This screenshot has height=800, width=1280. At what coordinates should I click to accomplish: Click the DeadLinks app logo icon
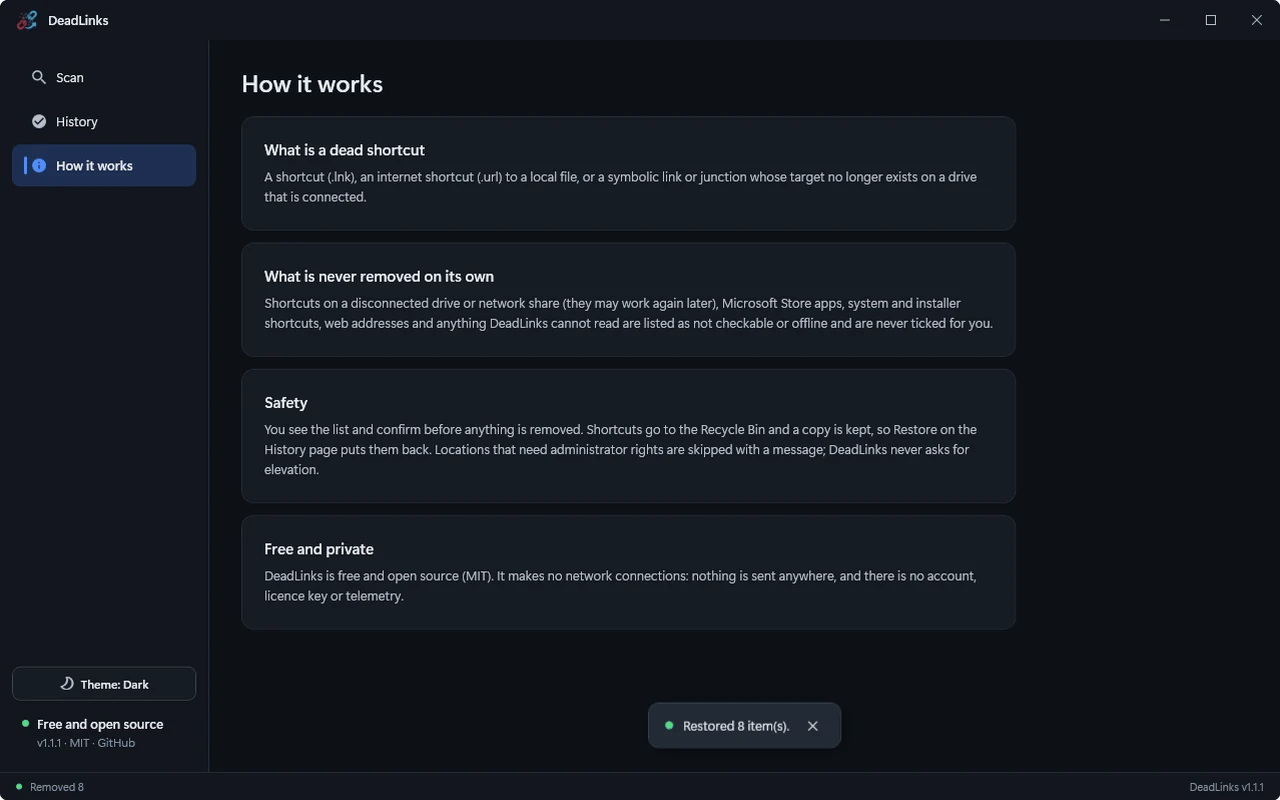(27, 20)
